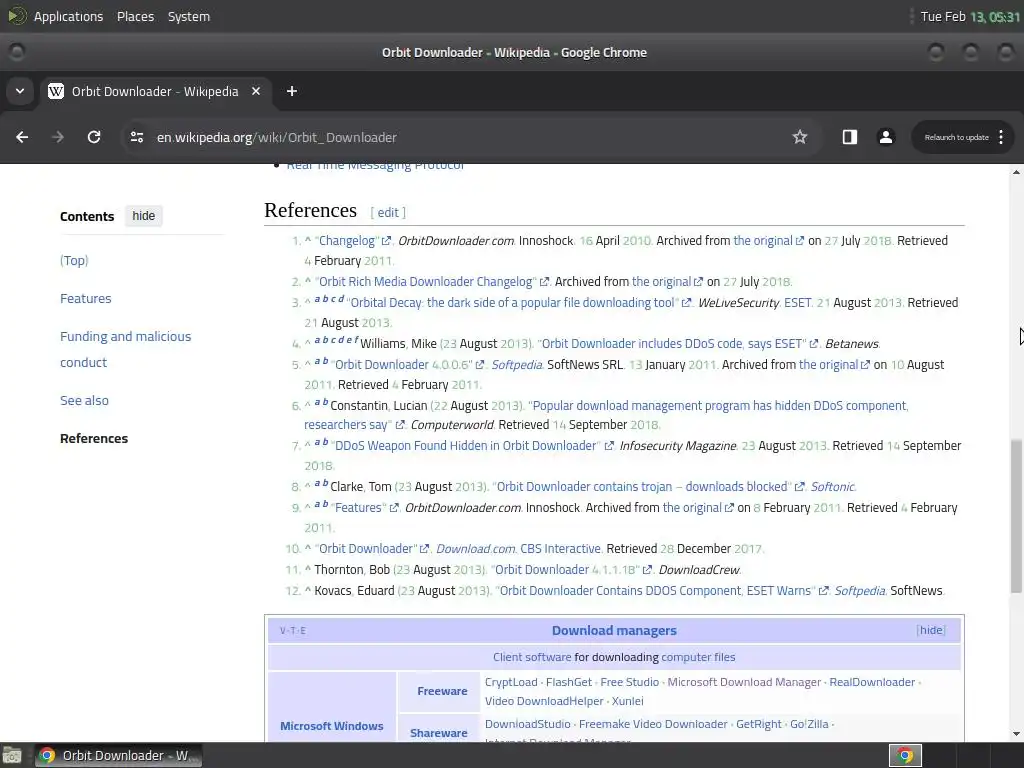Open "Orbit Downloader includes DDoS code" link
Screen dimensions: 1024x768
(672, 344)
